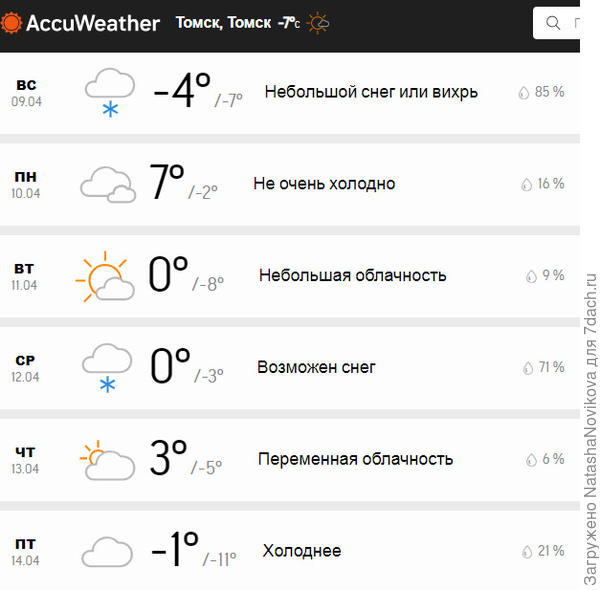Click Monday's cloudy weather icon
Image resolution: width=600 pixels, height=590 pixels.
pyautogui.click(x=107, y=184)
